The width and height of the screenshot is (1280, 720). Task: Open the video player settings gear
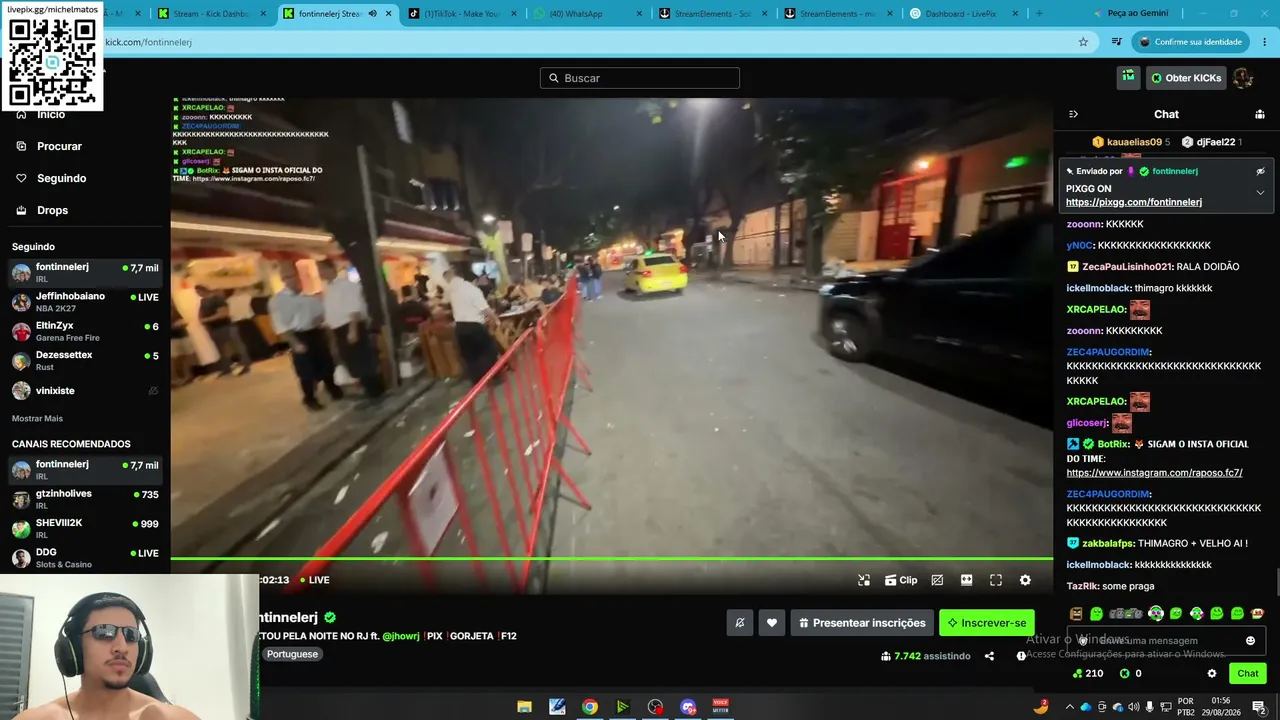pos(1025,580)
